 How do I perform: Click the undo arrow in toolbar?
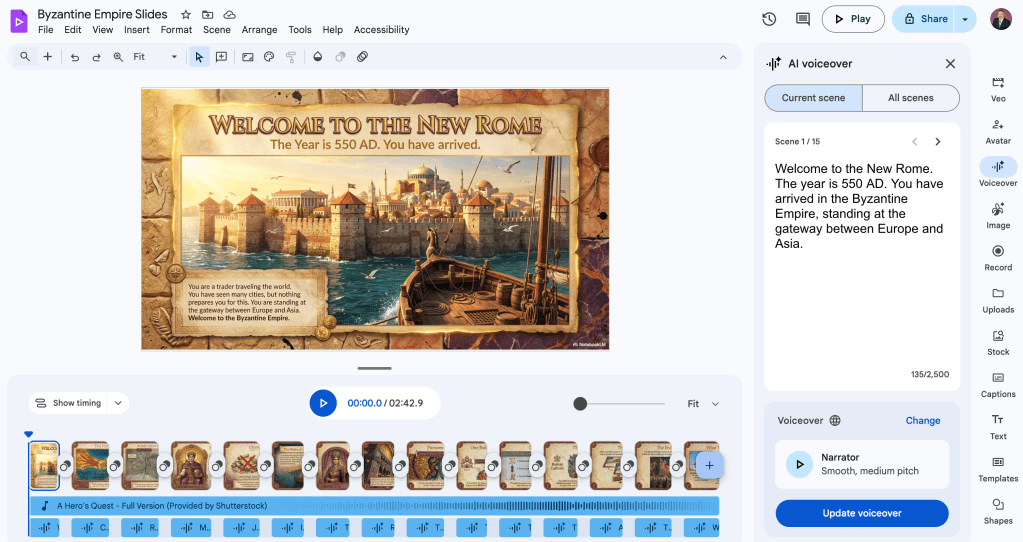[75, 57]
